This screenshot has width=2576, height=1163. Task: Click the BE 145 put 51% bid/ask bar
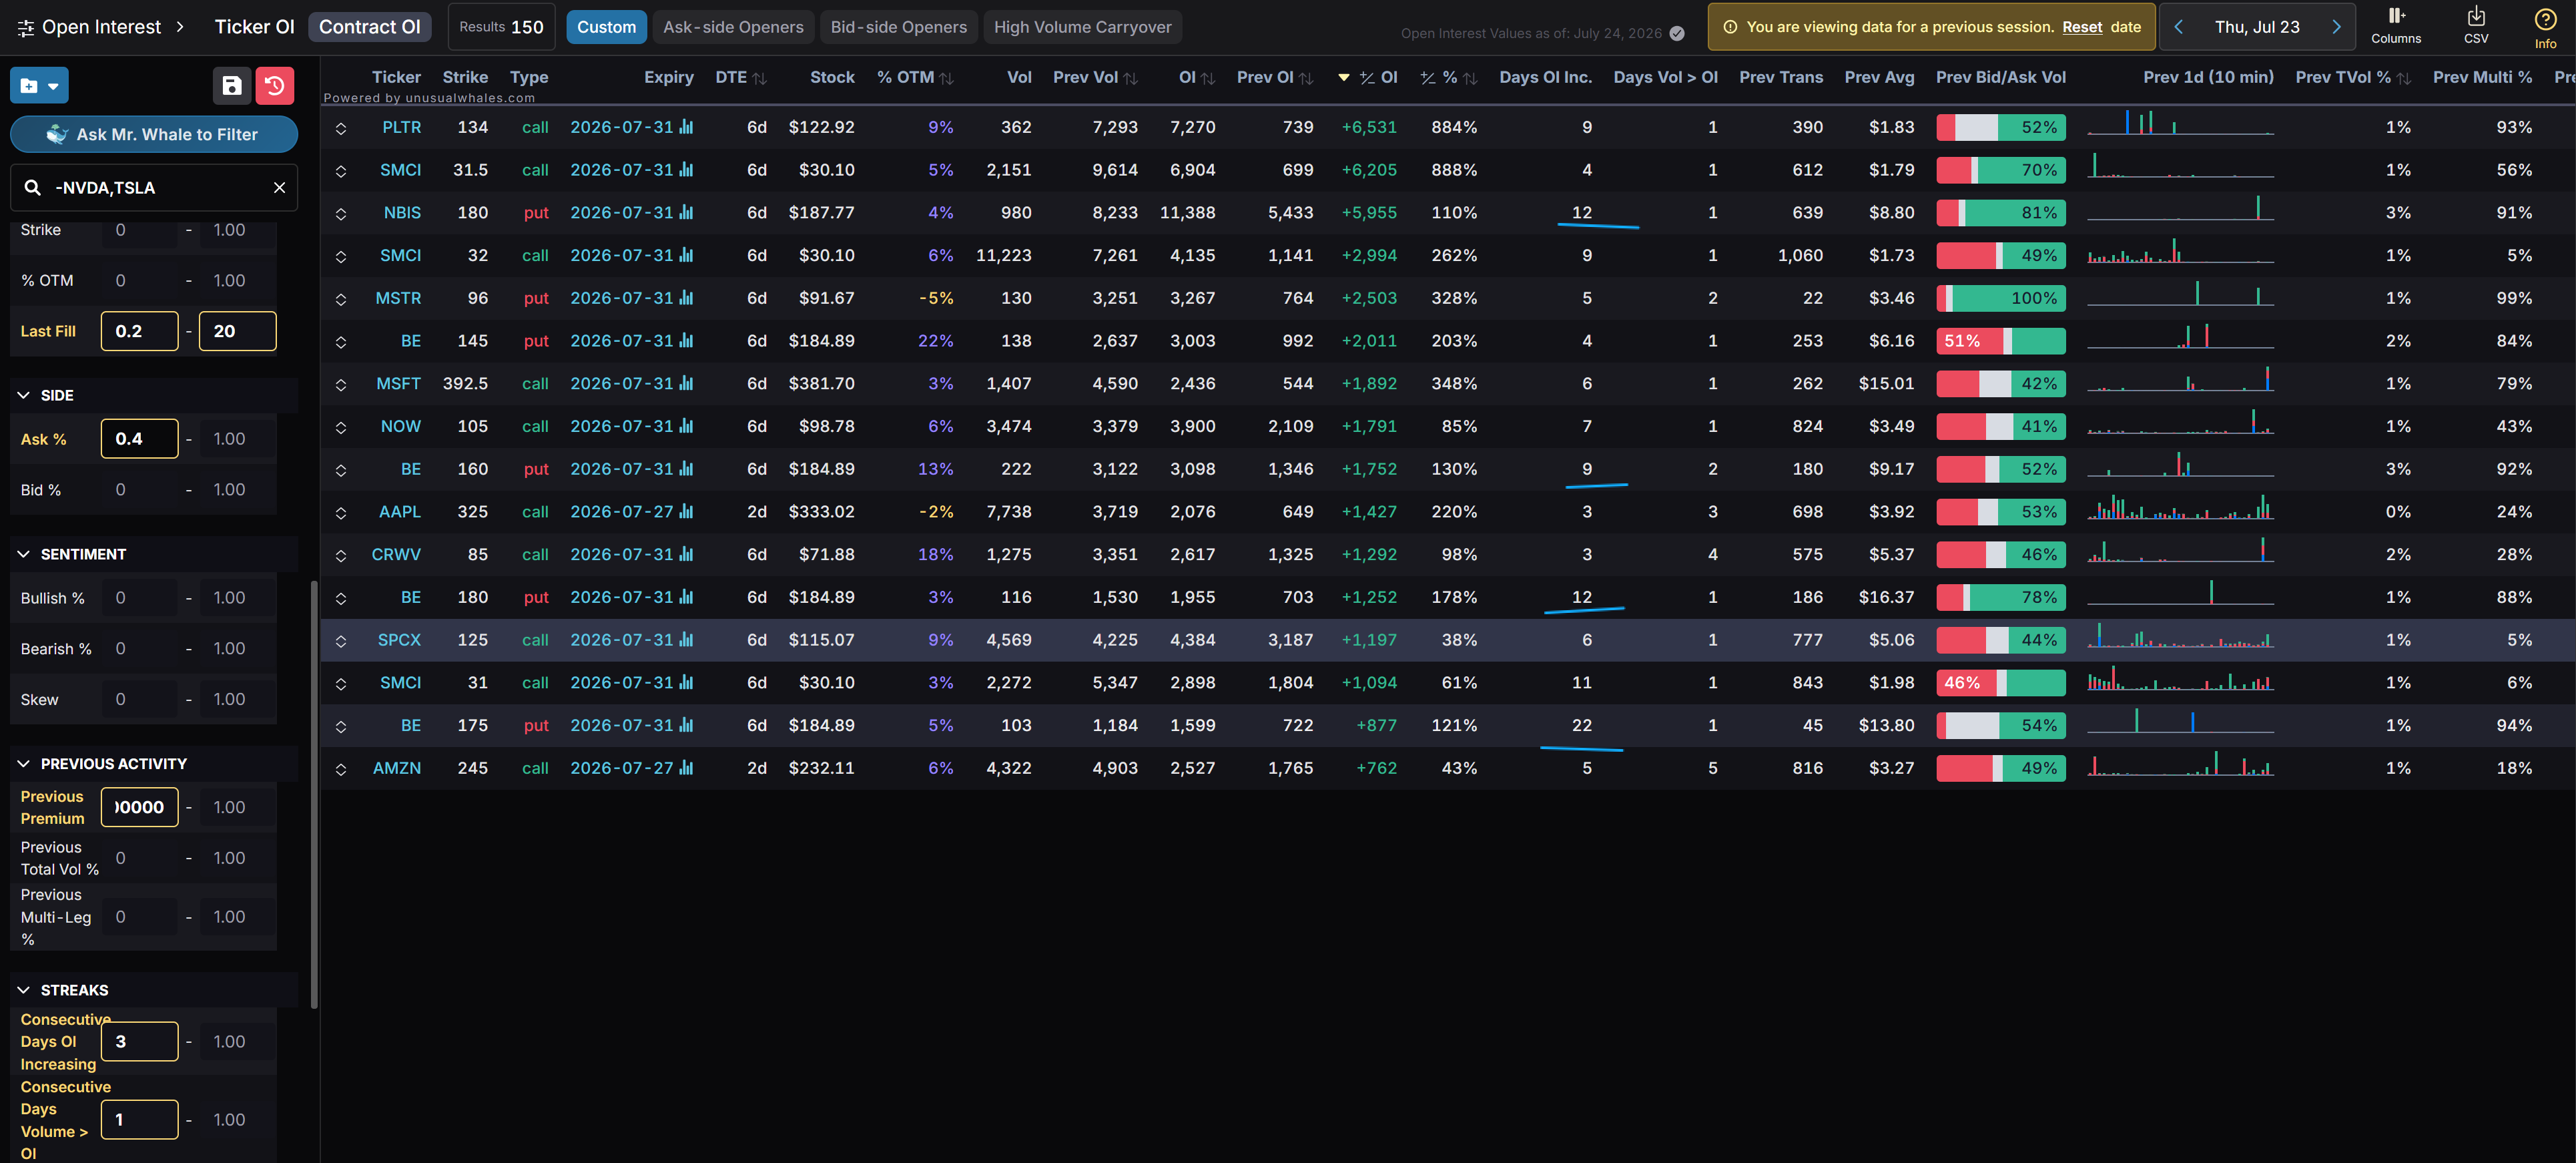coord(2000,341)
